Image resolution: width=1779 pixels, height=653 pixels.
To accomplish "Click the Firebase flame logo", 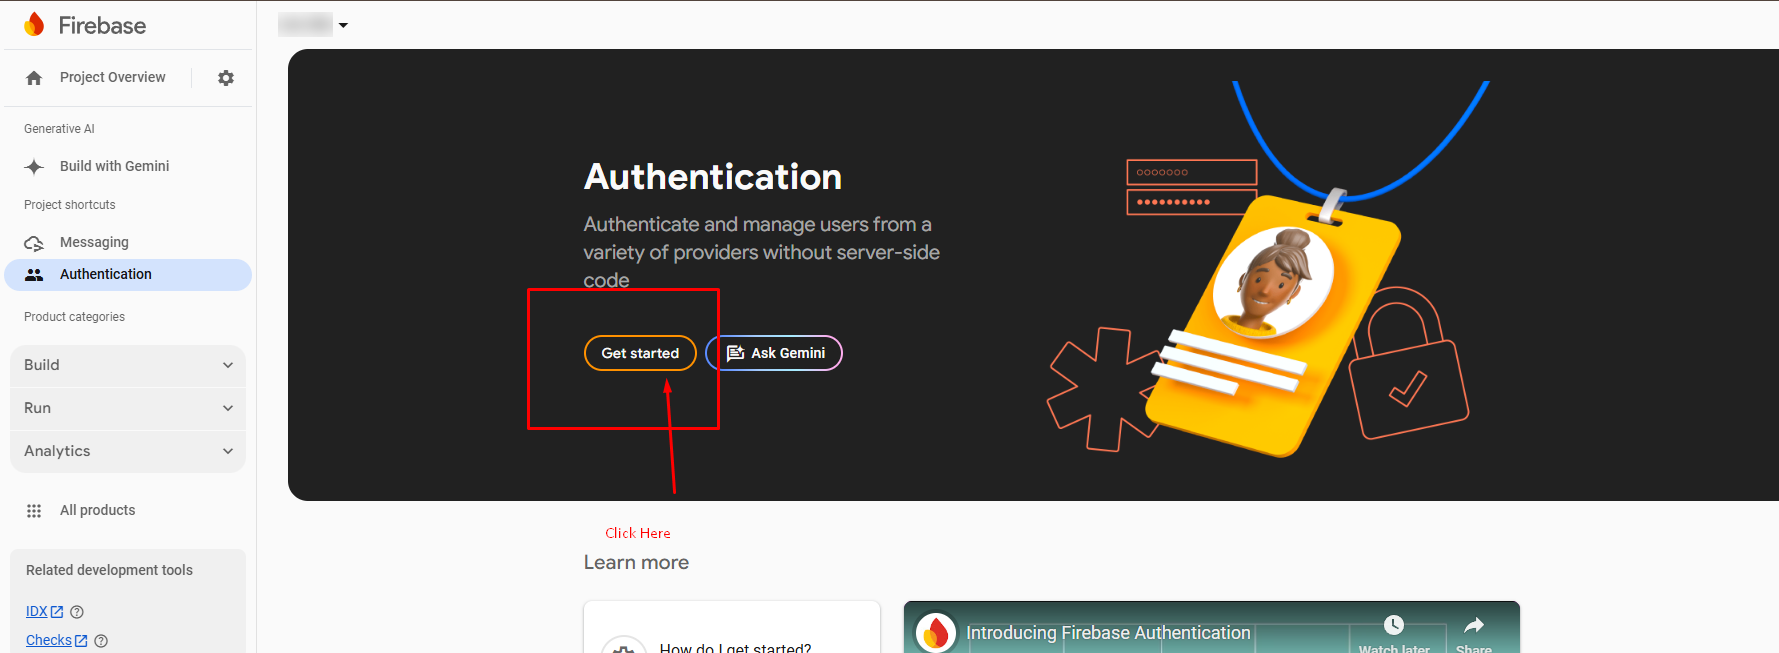I will point(34,25).
